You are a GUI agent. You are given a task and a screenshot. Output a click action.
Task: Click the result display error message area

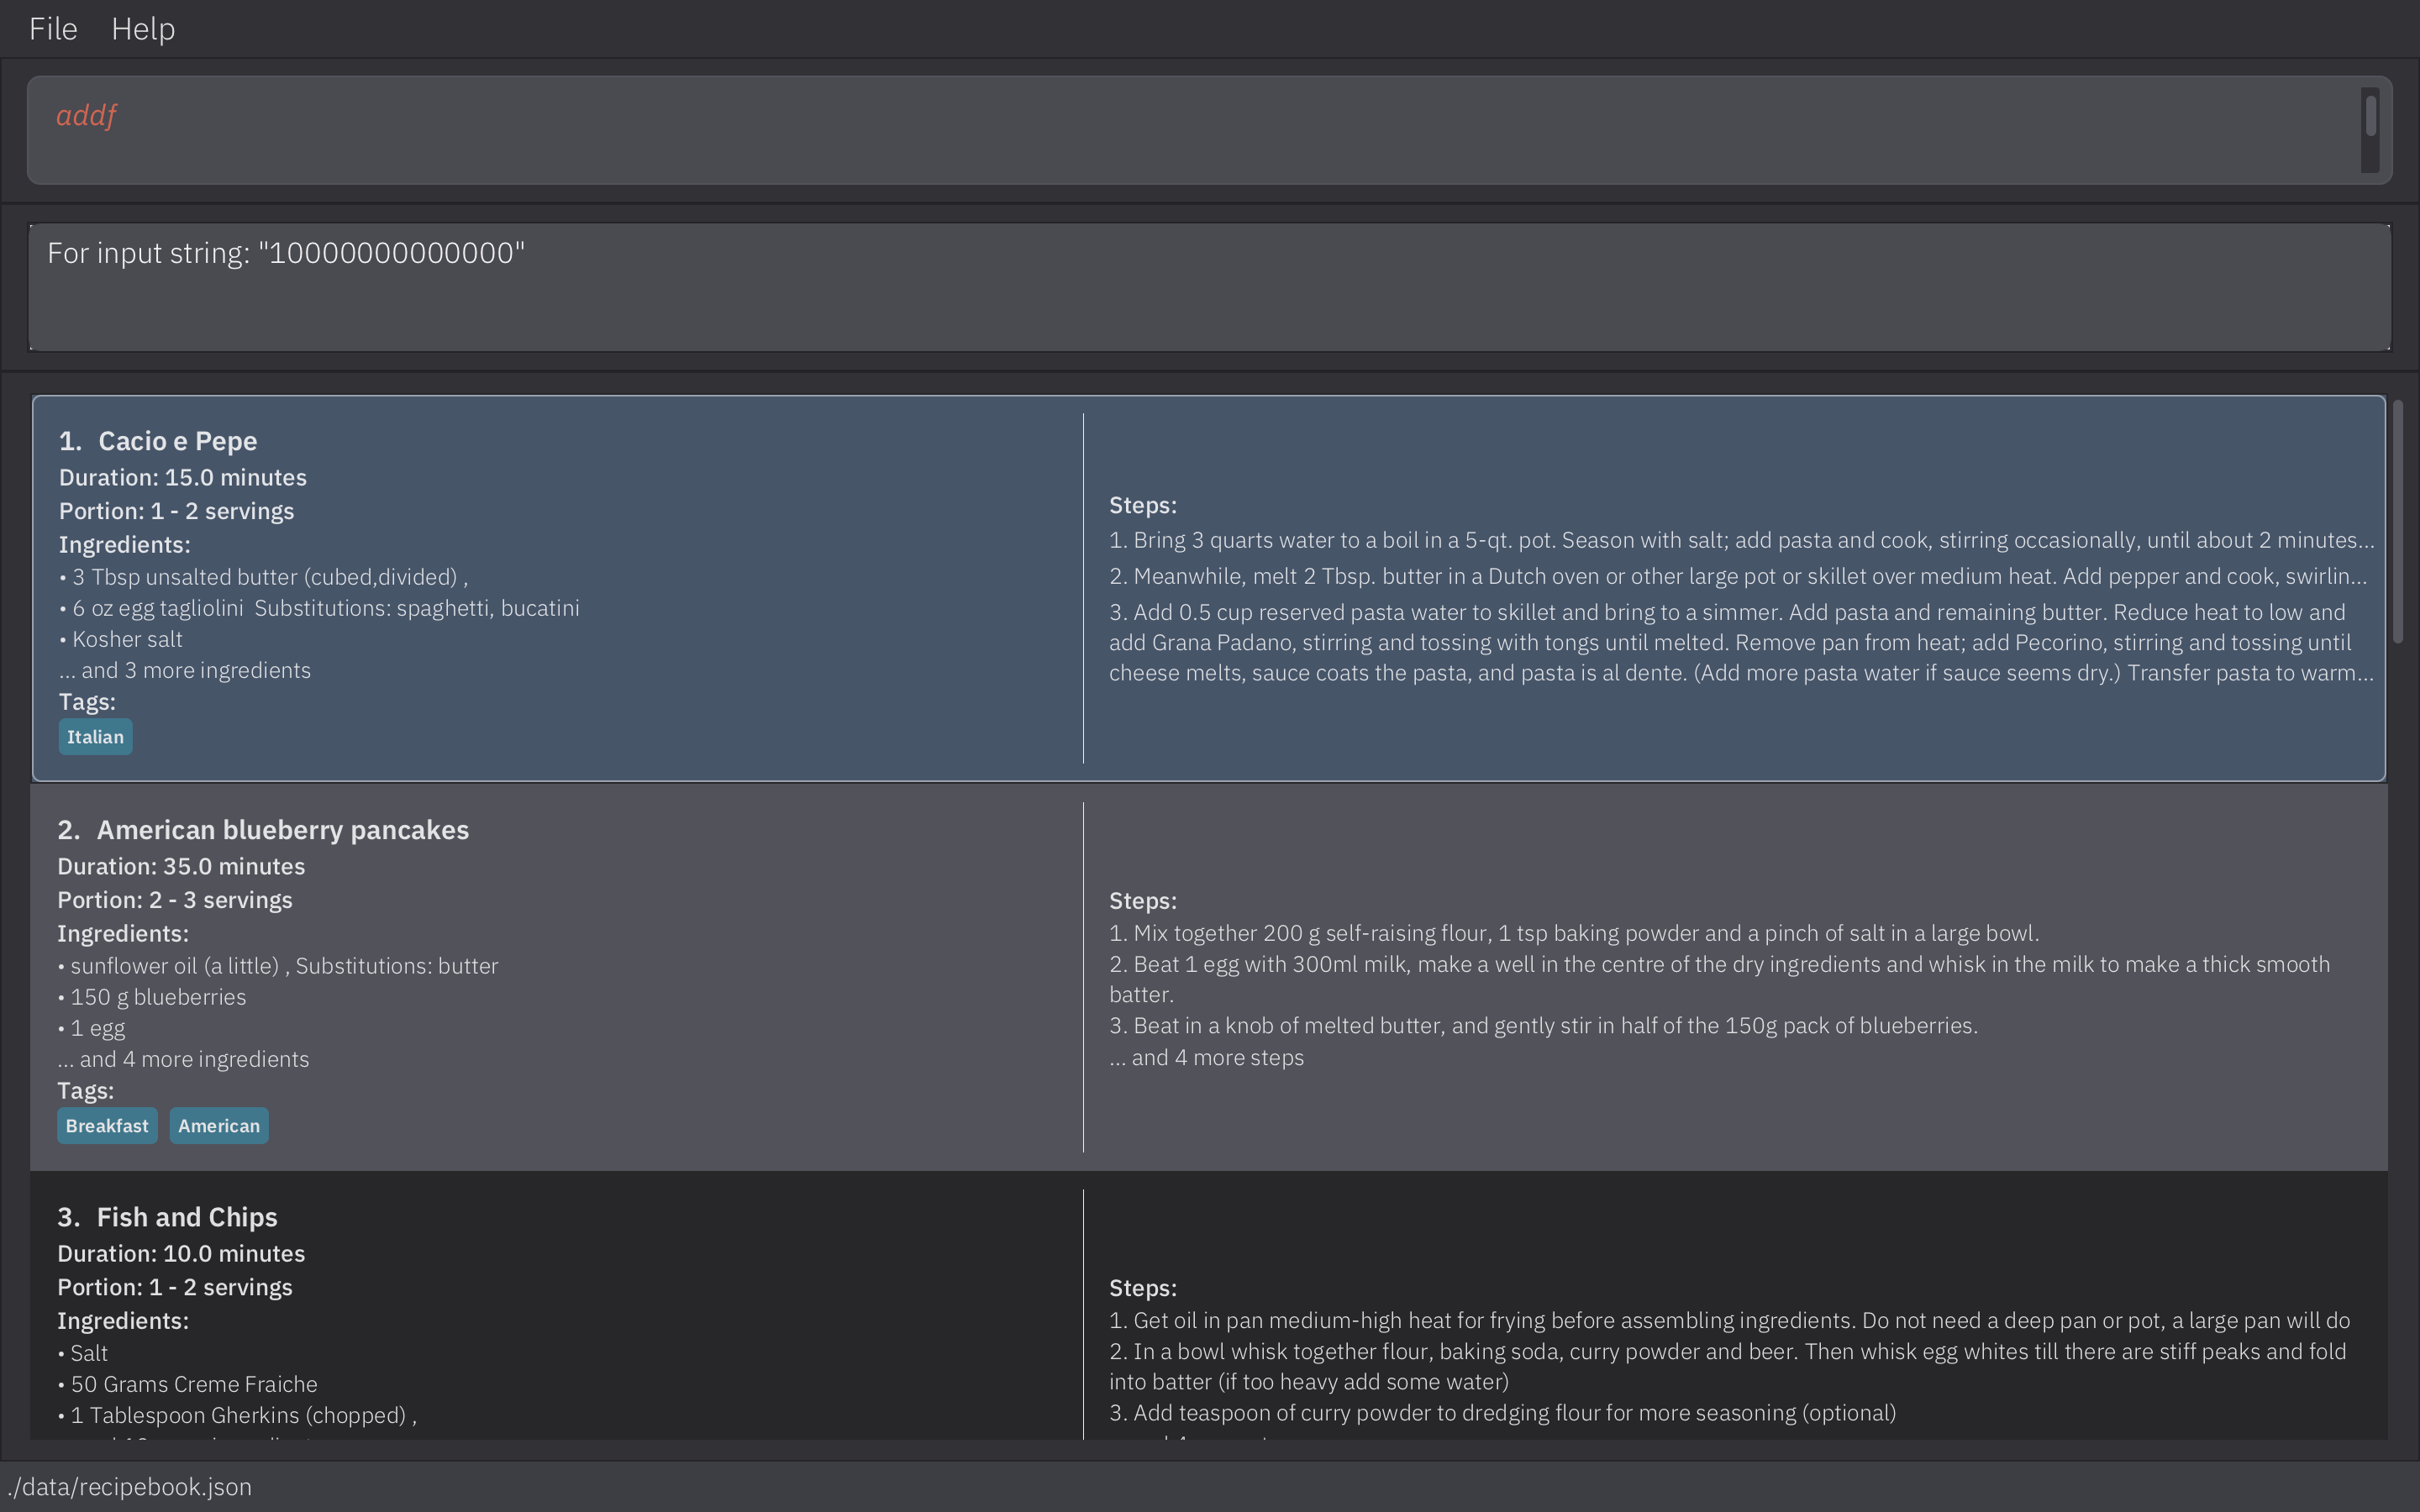tap(1208, 287)
